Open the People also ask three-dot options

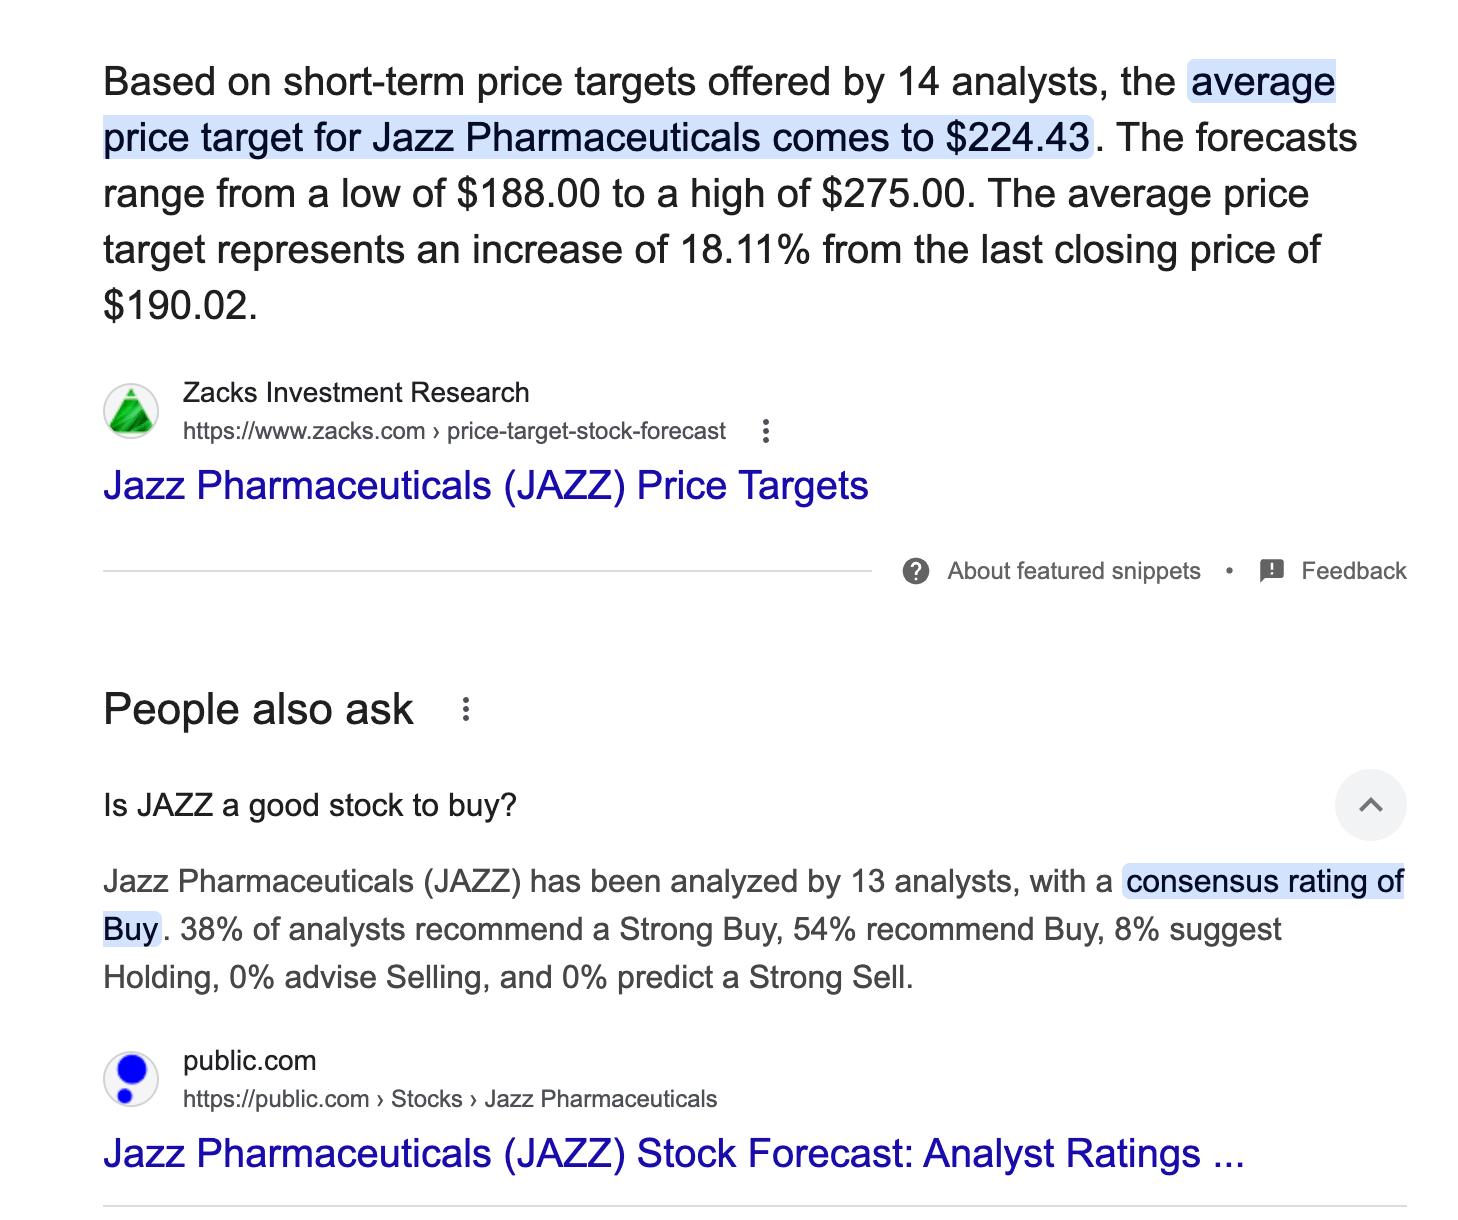[x=466, y=710]
